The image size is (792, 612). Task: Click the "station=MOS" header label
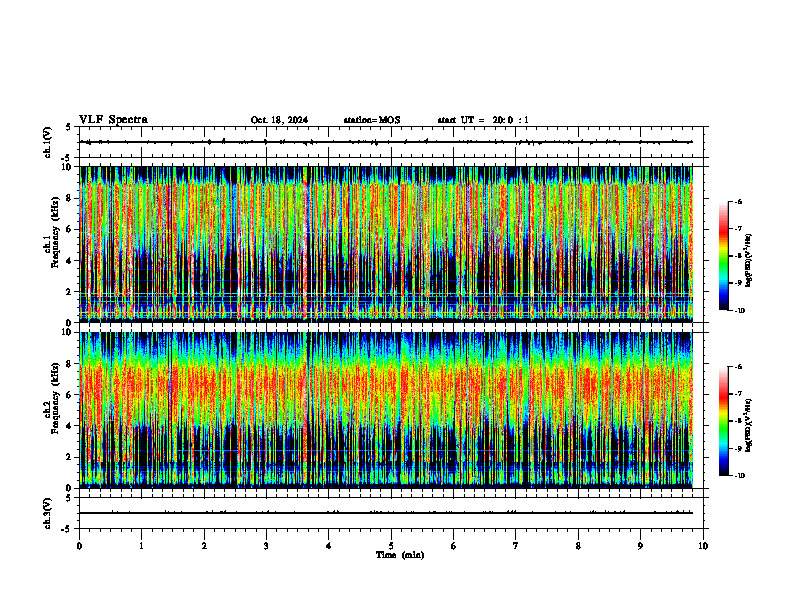[x=372, y=120]
